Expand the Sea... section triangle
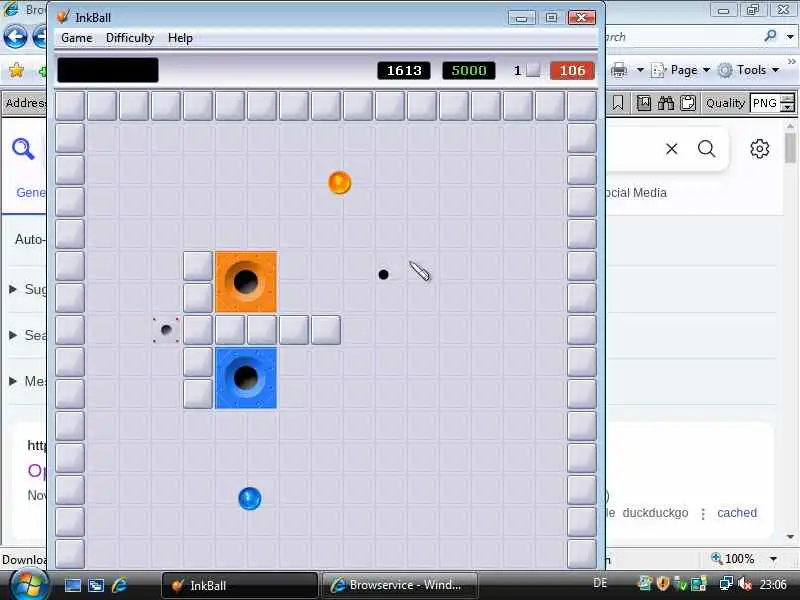 pos(13,335)
